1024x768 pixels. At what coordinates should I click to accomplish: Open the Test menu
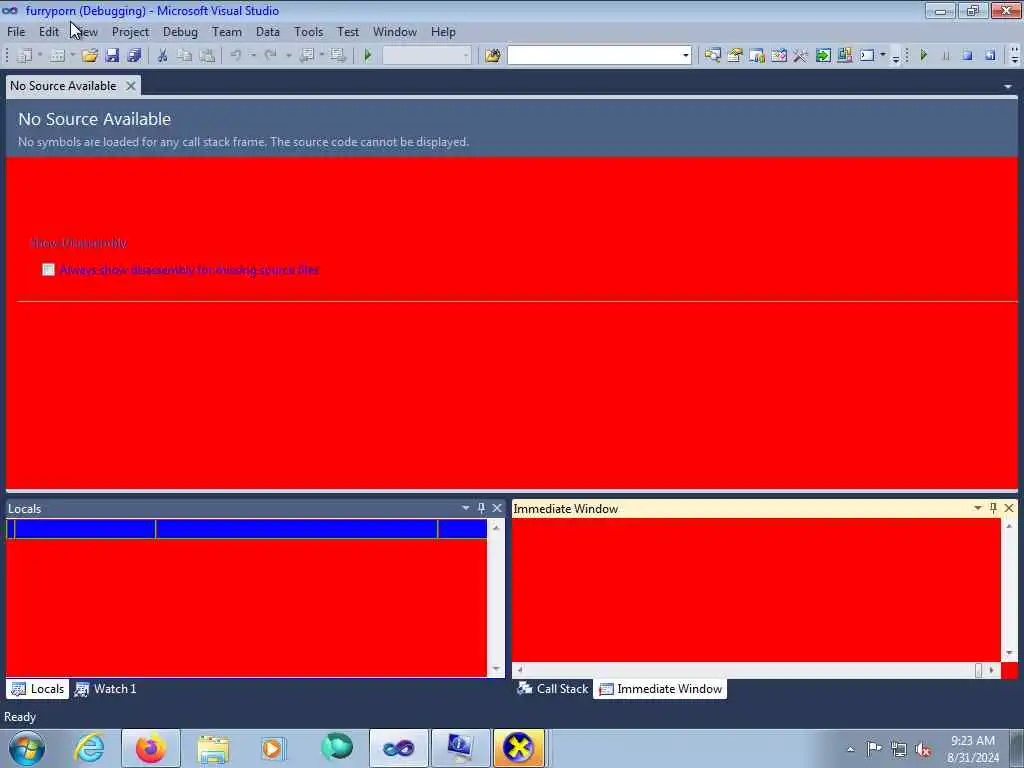tap(347, 31)
